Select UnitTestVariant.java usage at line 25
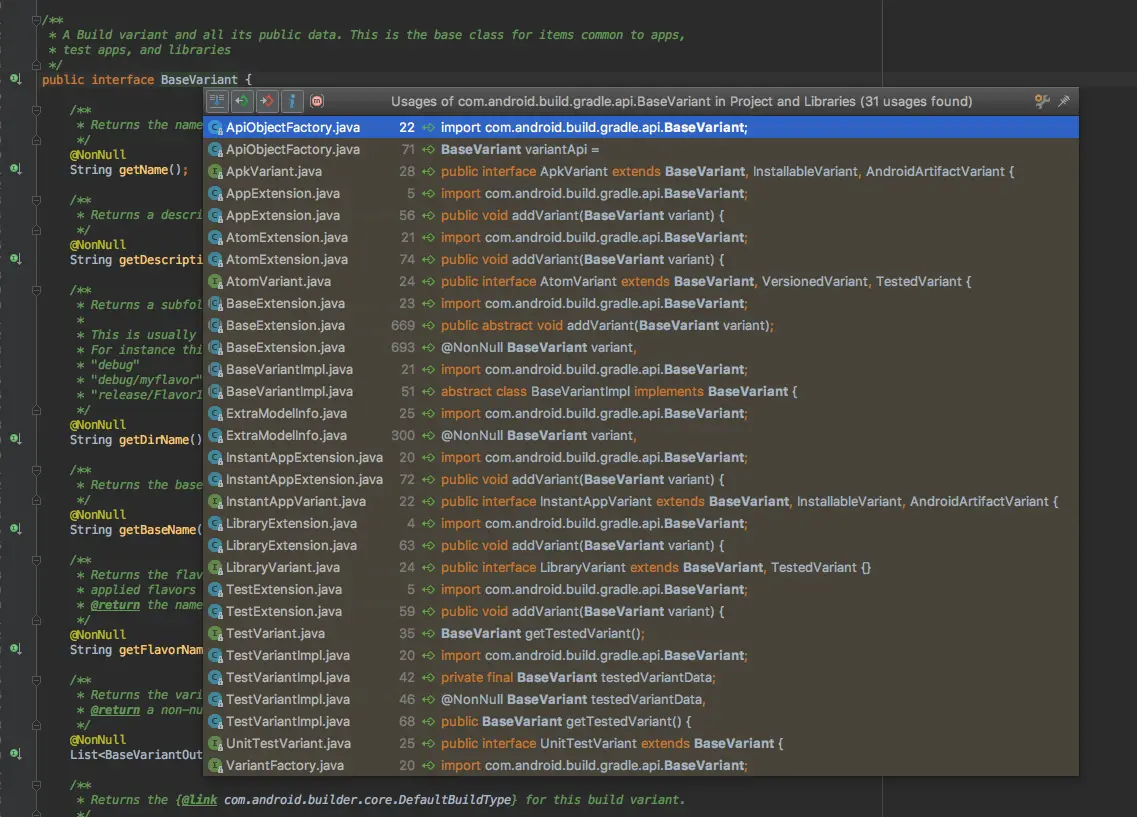Image resolution: width=1137 pixels, height=817 pixels. pos(600,743)
